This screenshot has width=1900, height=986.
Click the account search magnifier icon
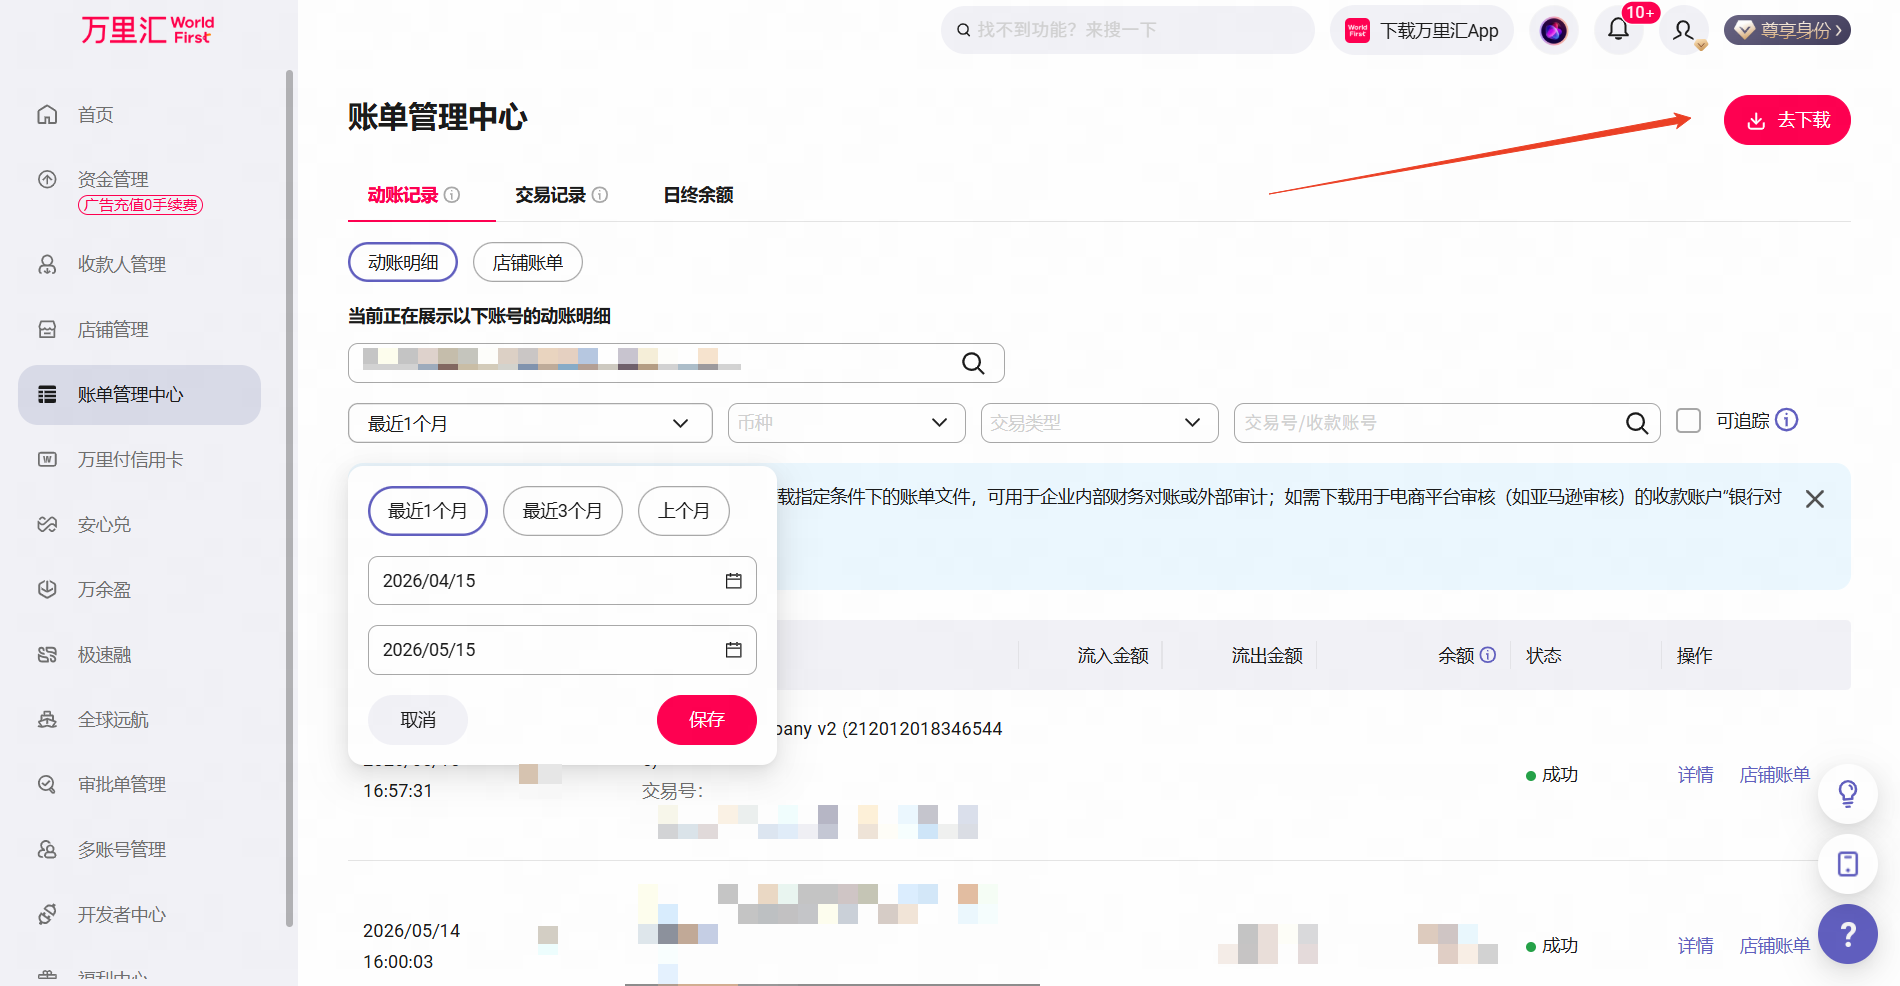[x=973, y=363]
